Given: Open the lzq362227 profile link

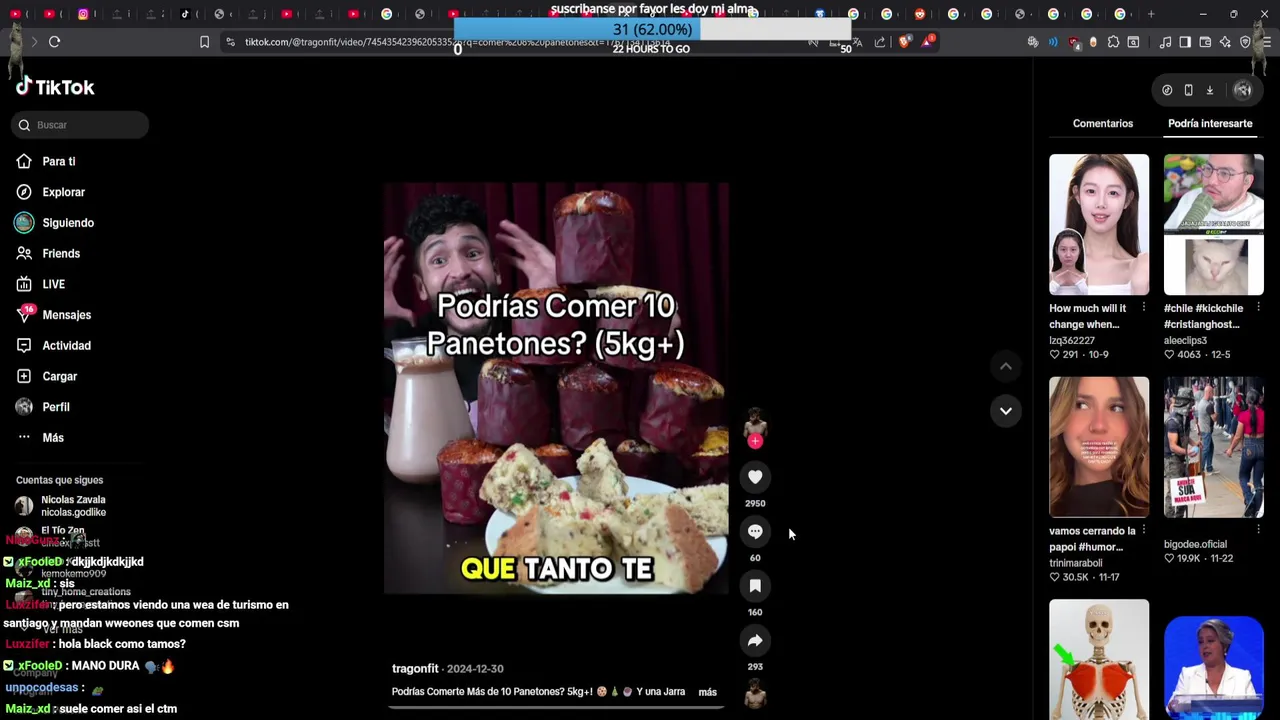Looking at the screenshot, I should point(1072,341).
